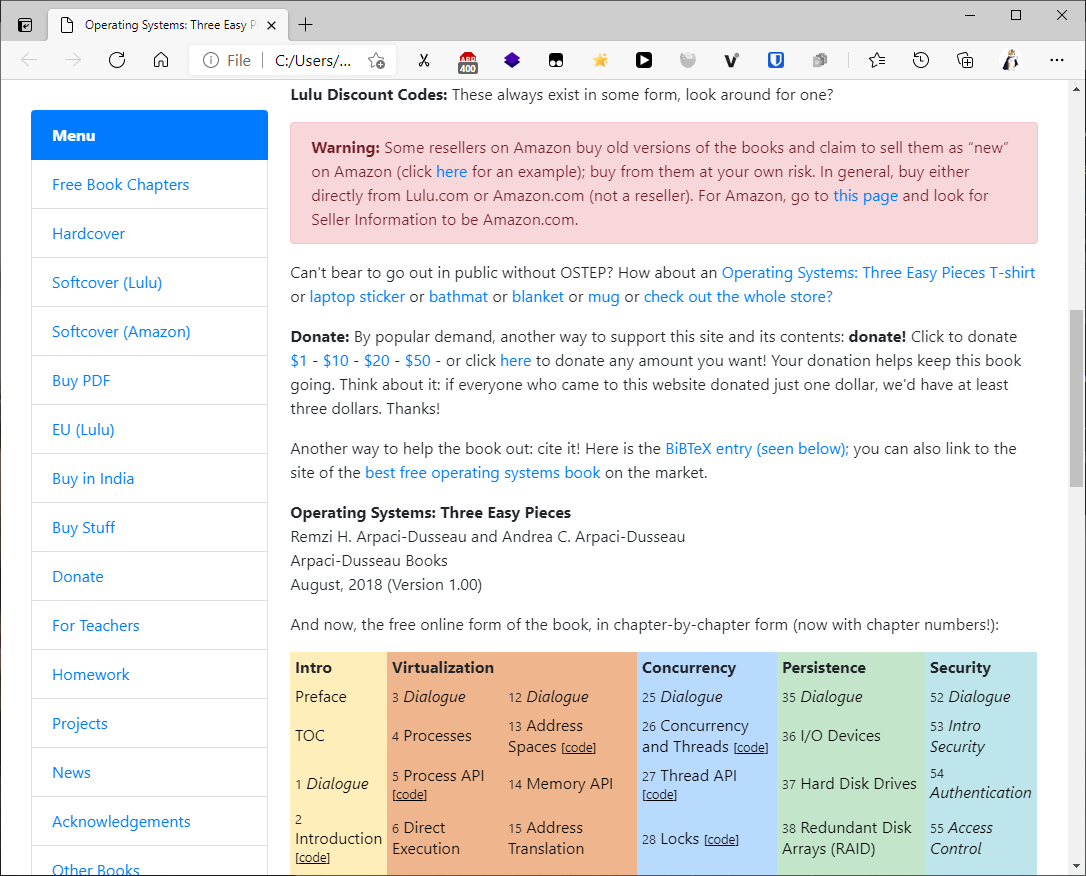Open the mug link
The height and width of the screenshot is (876, 1086).
pyautogui.click(x=603, y=298)
